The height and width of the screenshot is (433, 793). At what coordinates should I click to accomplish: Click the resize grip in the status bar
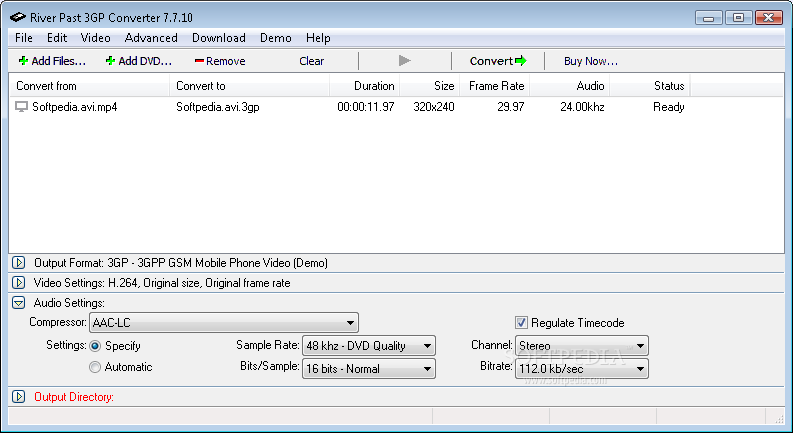(x=780, y=418)
